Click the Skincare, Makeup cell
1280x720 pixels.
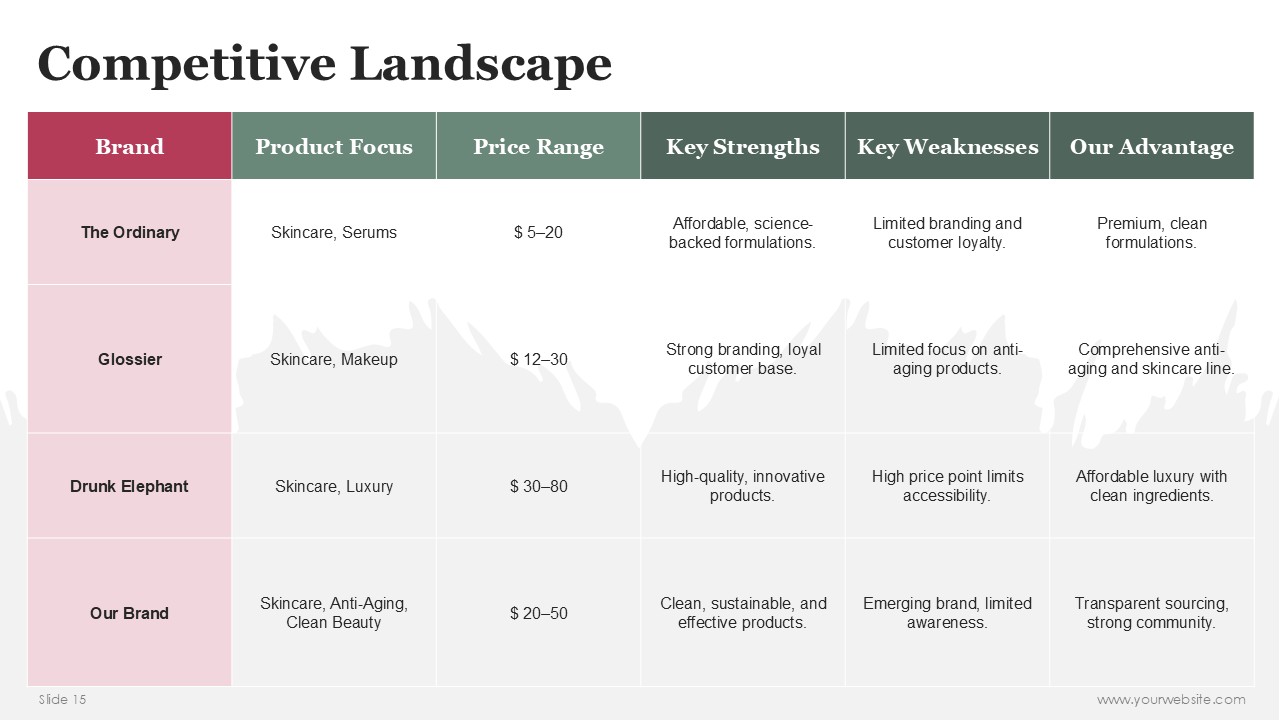tap(334, 359)
